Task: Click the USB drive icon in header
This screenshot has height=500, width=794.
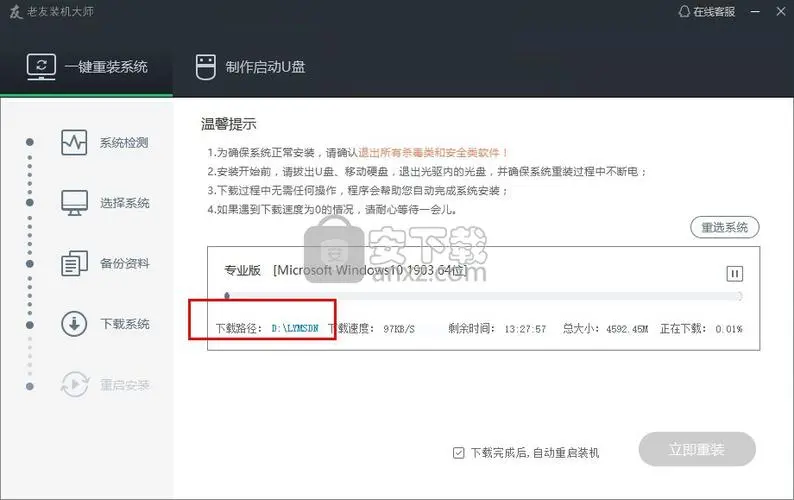Action: (x=206, y=67)
